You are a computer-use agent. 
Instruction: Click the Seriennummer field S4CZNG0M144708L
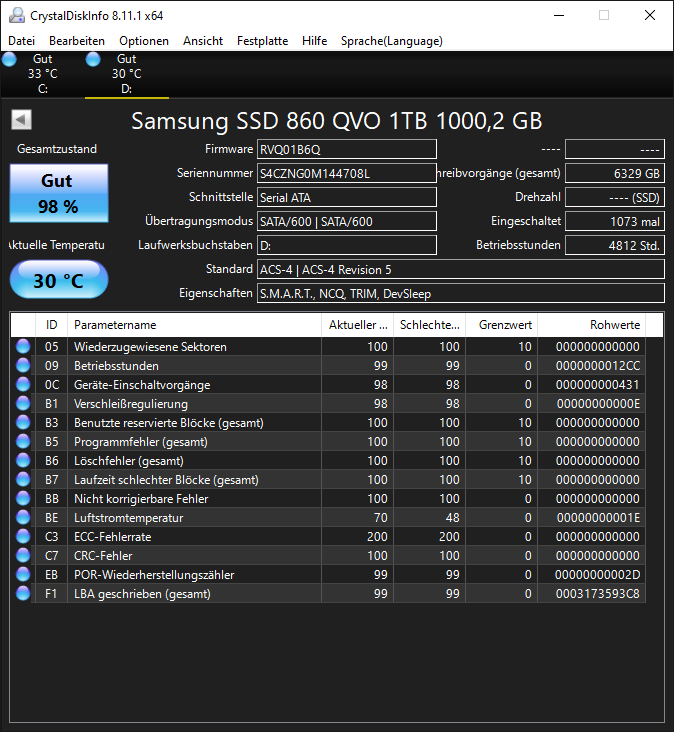tap(347, 173)
